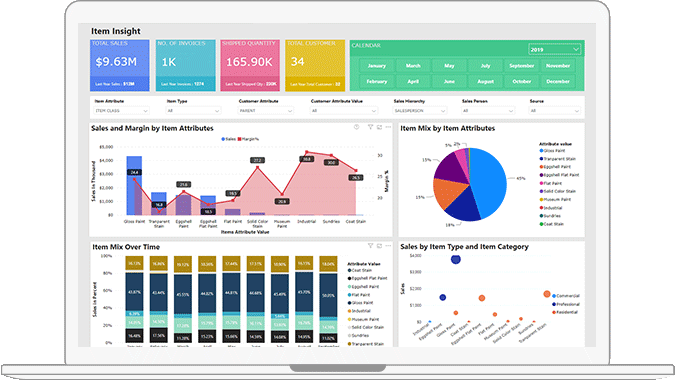Select July in the calendar
This screenshot has width=675, height=380.
(x=485, y=66)
